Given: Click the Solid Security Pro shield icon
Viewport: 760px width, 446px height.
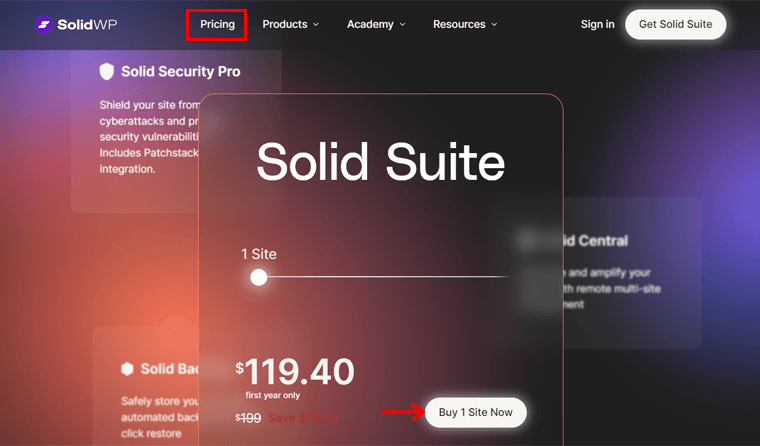Looking at the screenshot, I should 107,72.
